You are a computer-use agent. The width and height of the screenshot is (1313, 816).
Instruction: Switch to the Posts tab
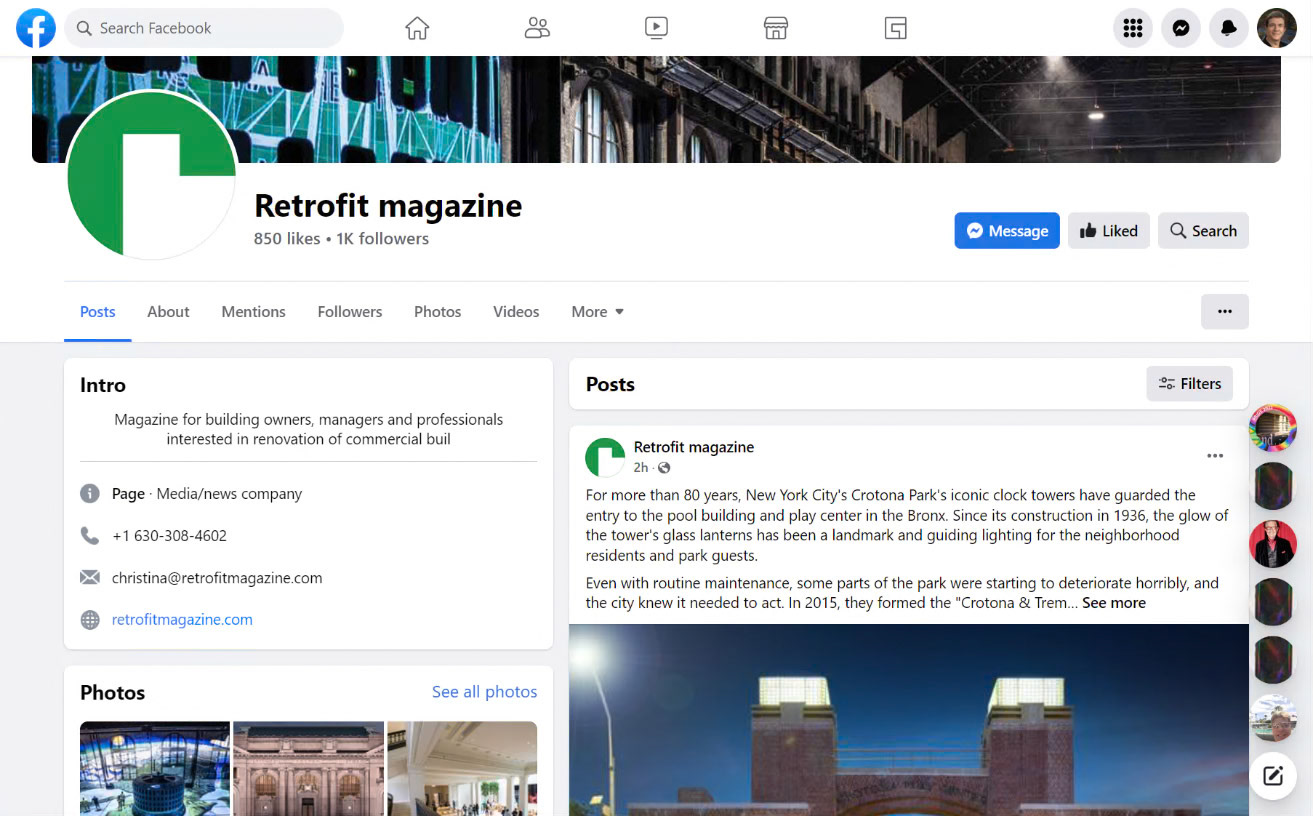click(x=98, y=312)
